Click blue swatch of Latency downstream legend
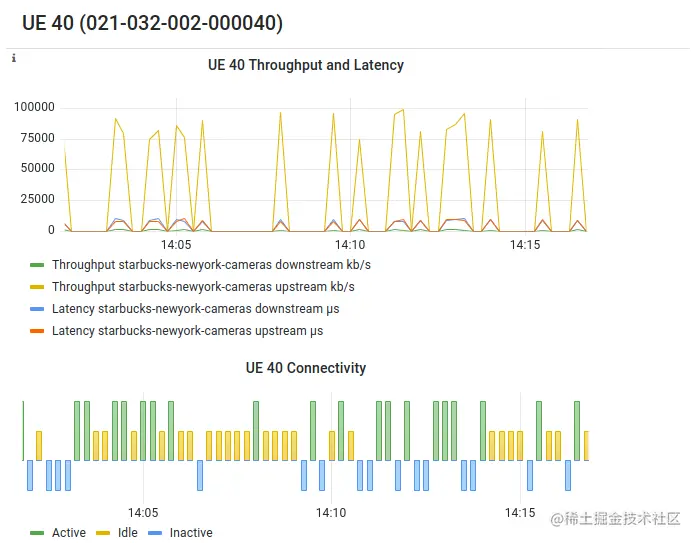The image size is (697, 543). pyautogui.click(x=37, y=309)
